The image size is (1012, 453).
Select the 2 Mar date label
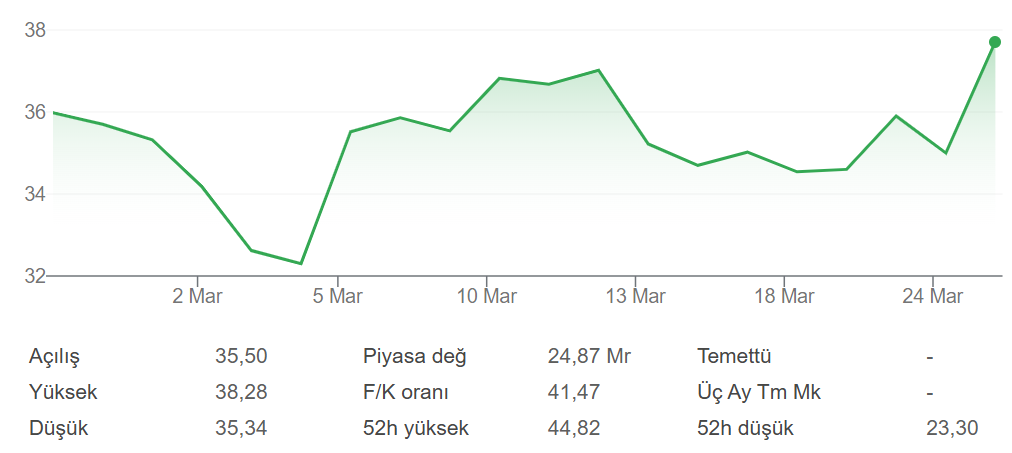pos(197,296)
